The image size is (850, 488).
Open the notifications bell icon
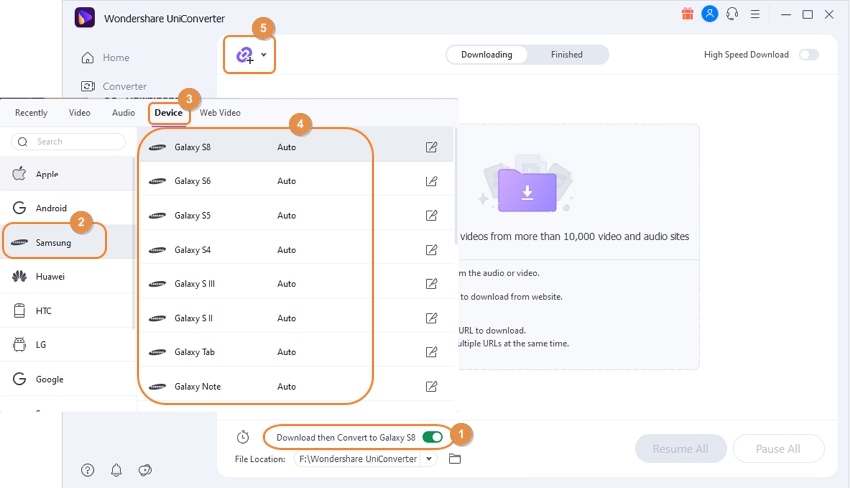[116, 470]
